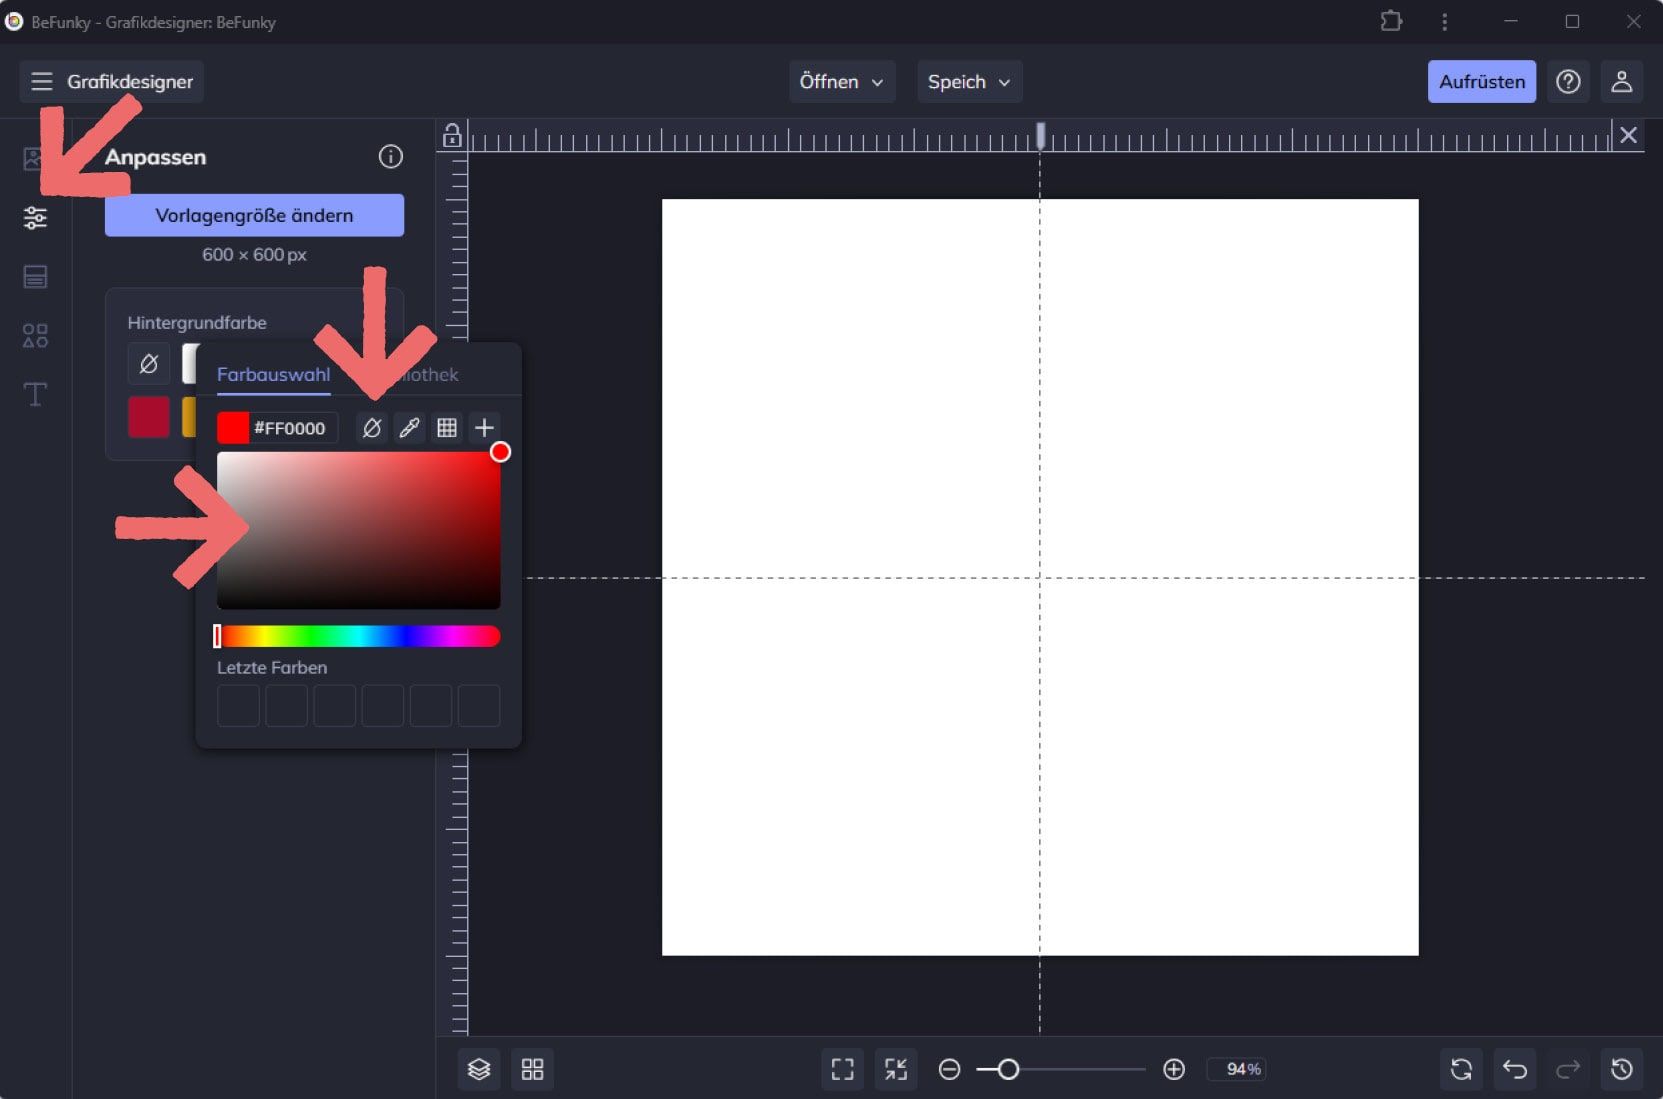Zoom out with minus icon
This screenshot has height=1099, width=1663.
click(949, 1069)
